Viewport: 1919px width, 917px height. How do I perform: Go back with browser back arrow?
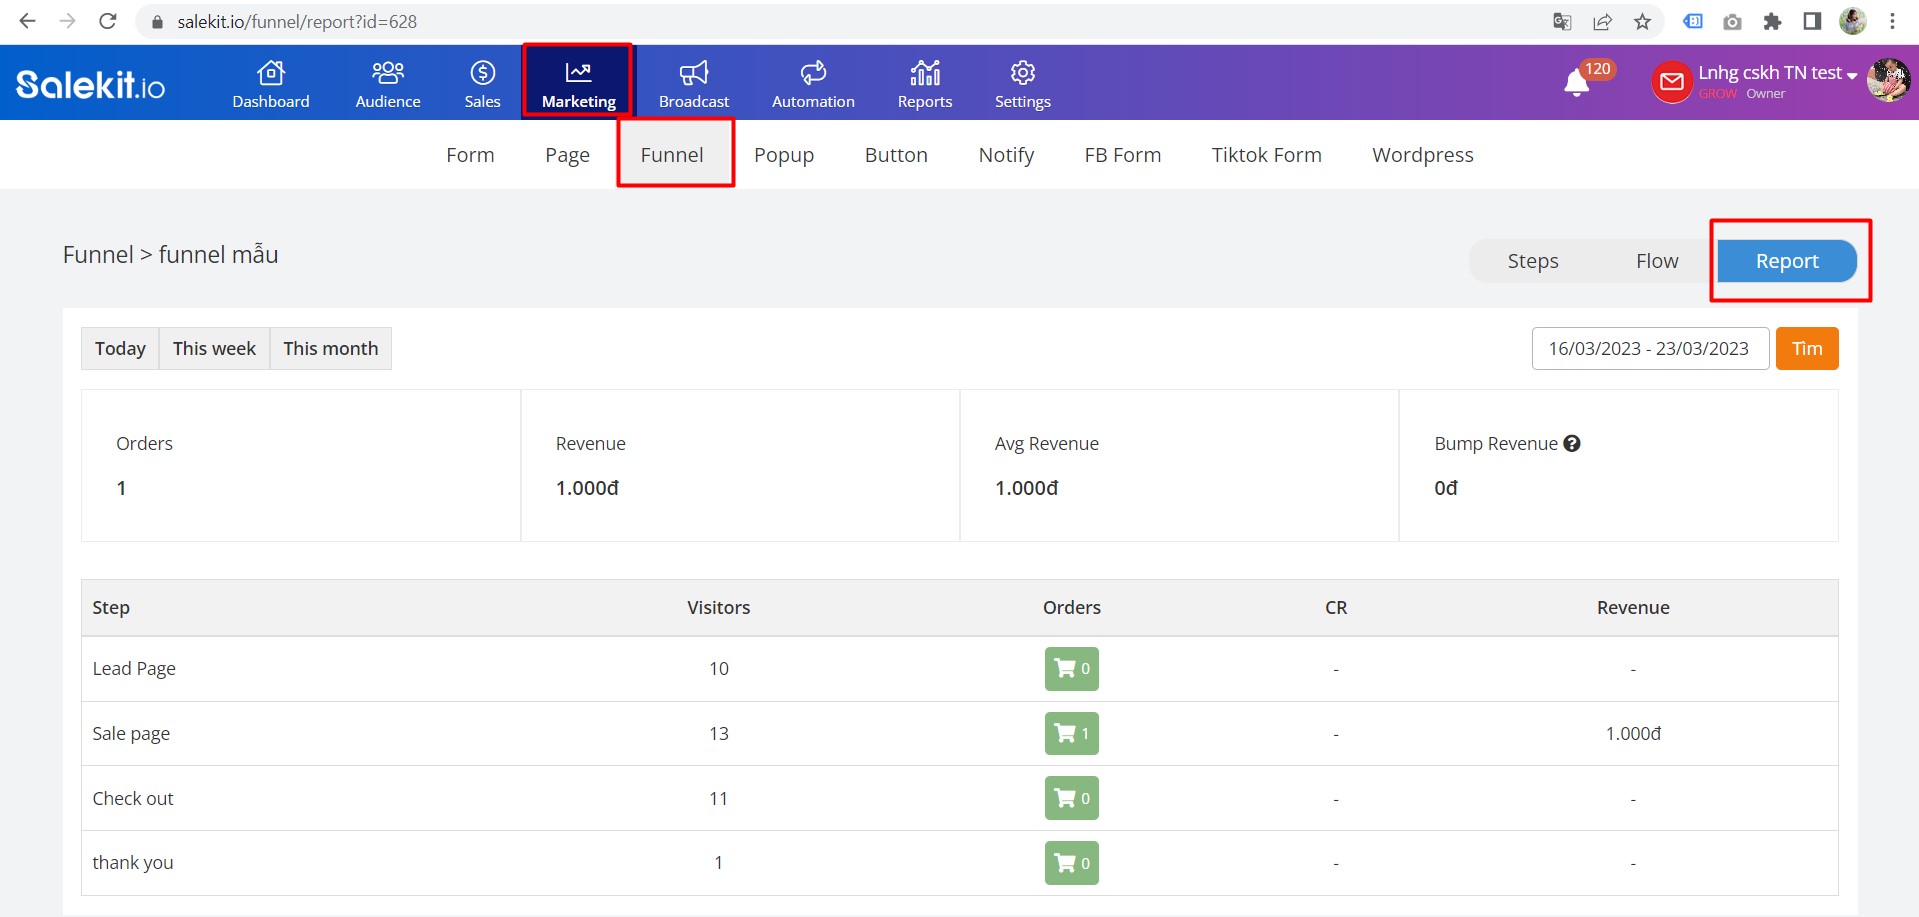pyautogui.click(x=27, y=21)
